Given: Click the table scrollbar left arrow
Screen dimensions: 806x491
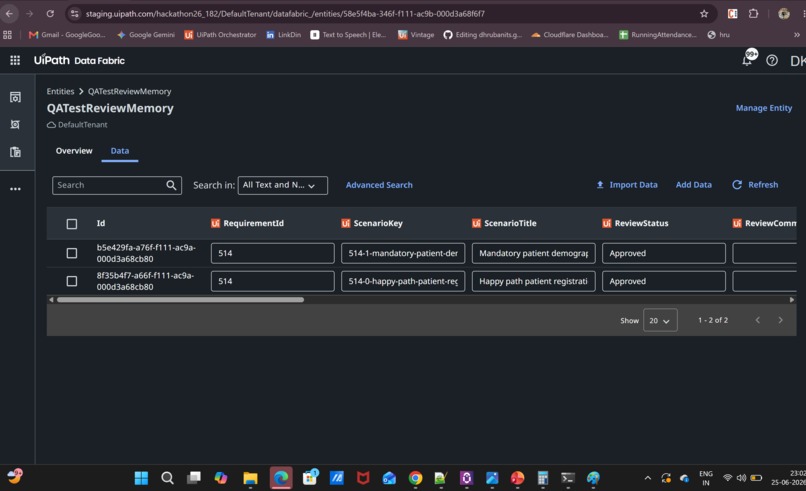Looking at the screenshot, I should pos(51,300).
